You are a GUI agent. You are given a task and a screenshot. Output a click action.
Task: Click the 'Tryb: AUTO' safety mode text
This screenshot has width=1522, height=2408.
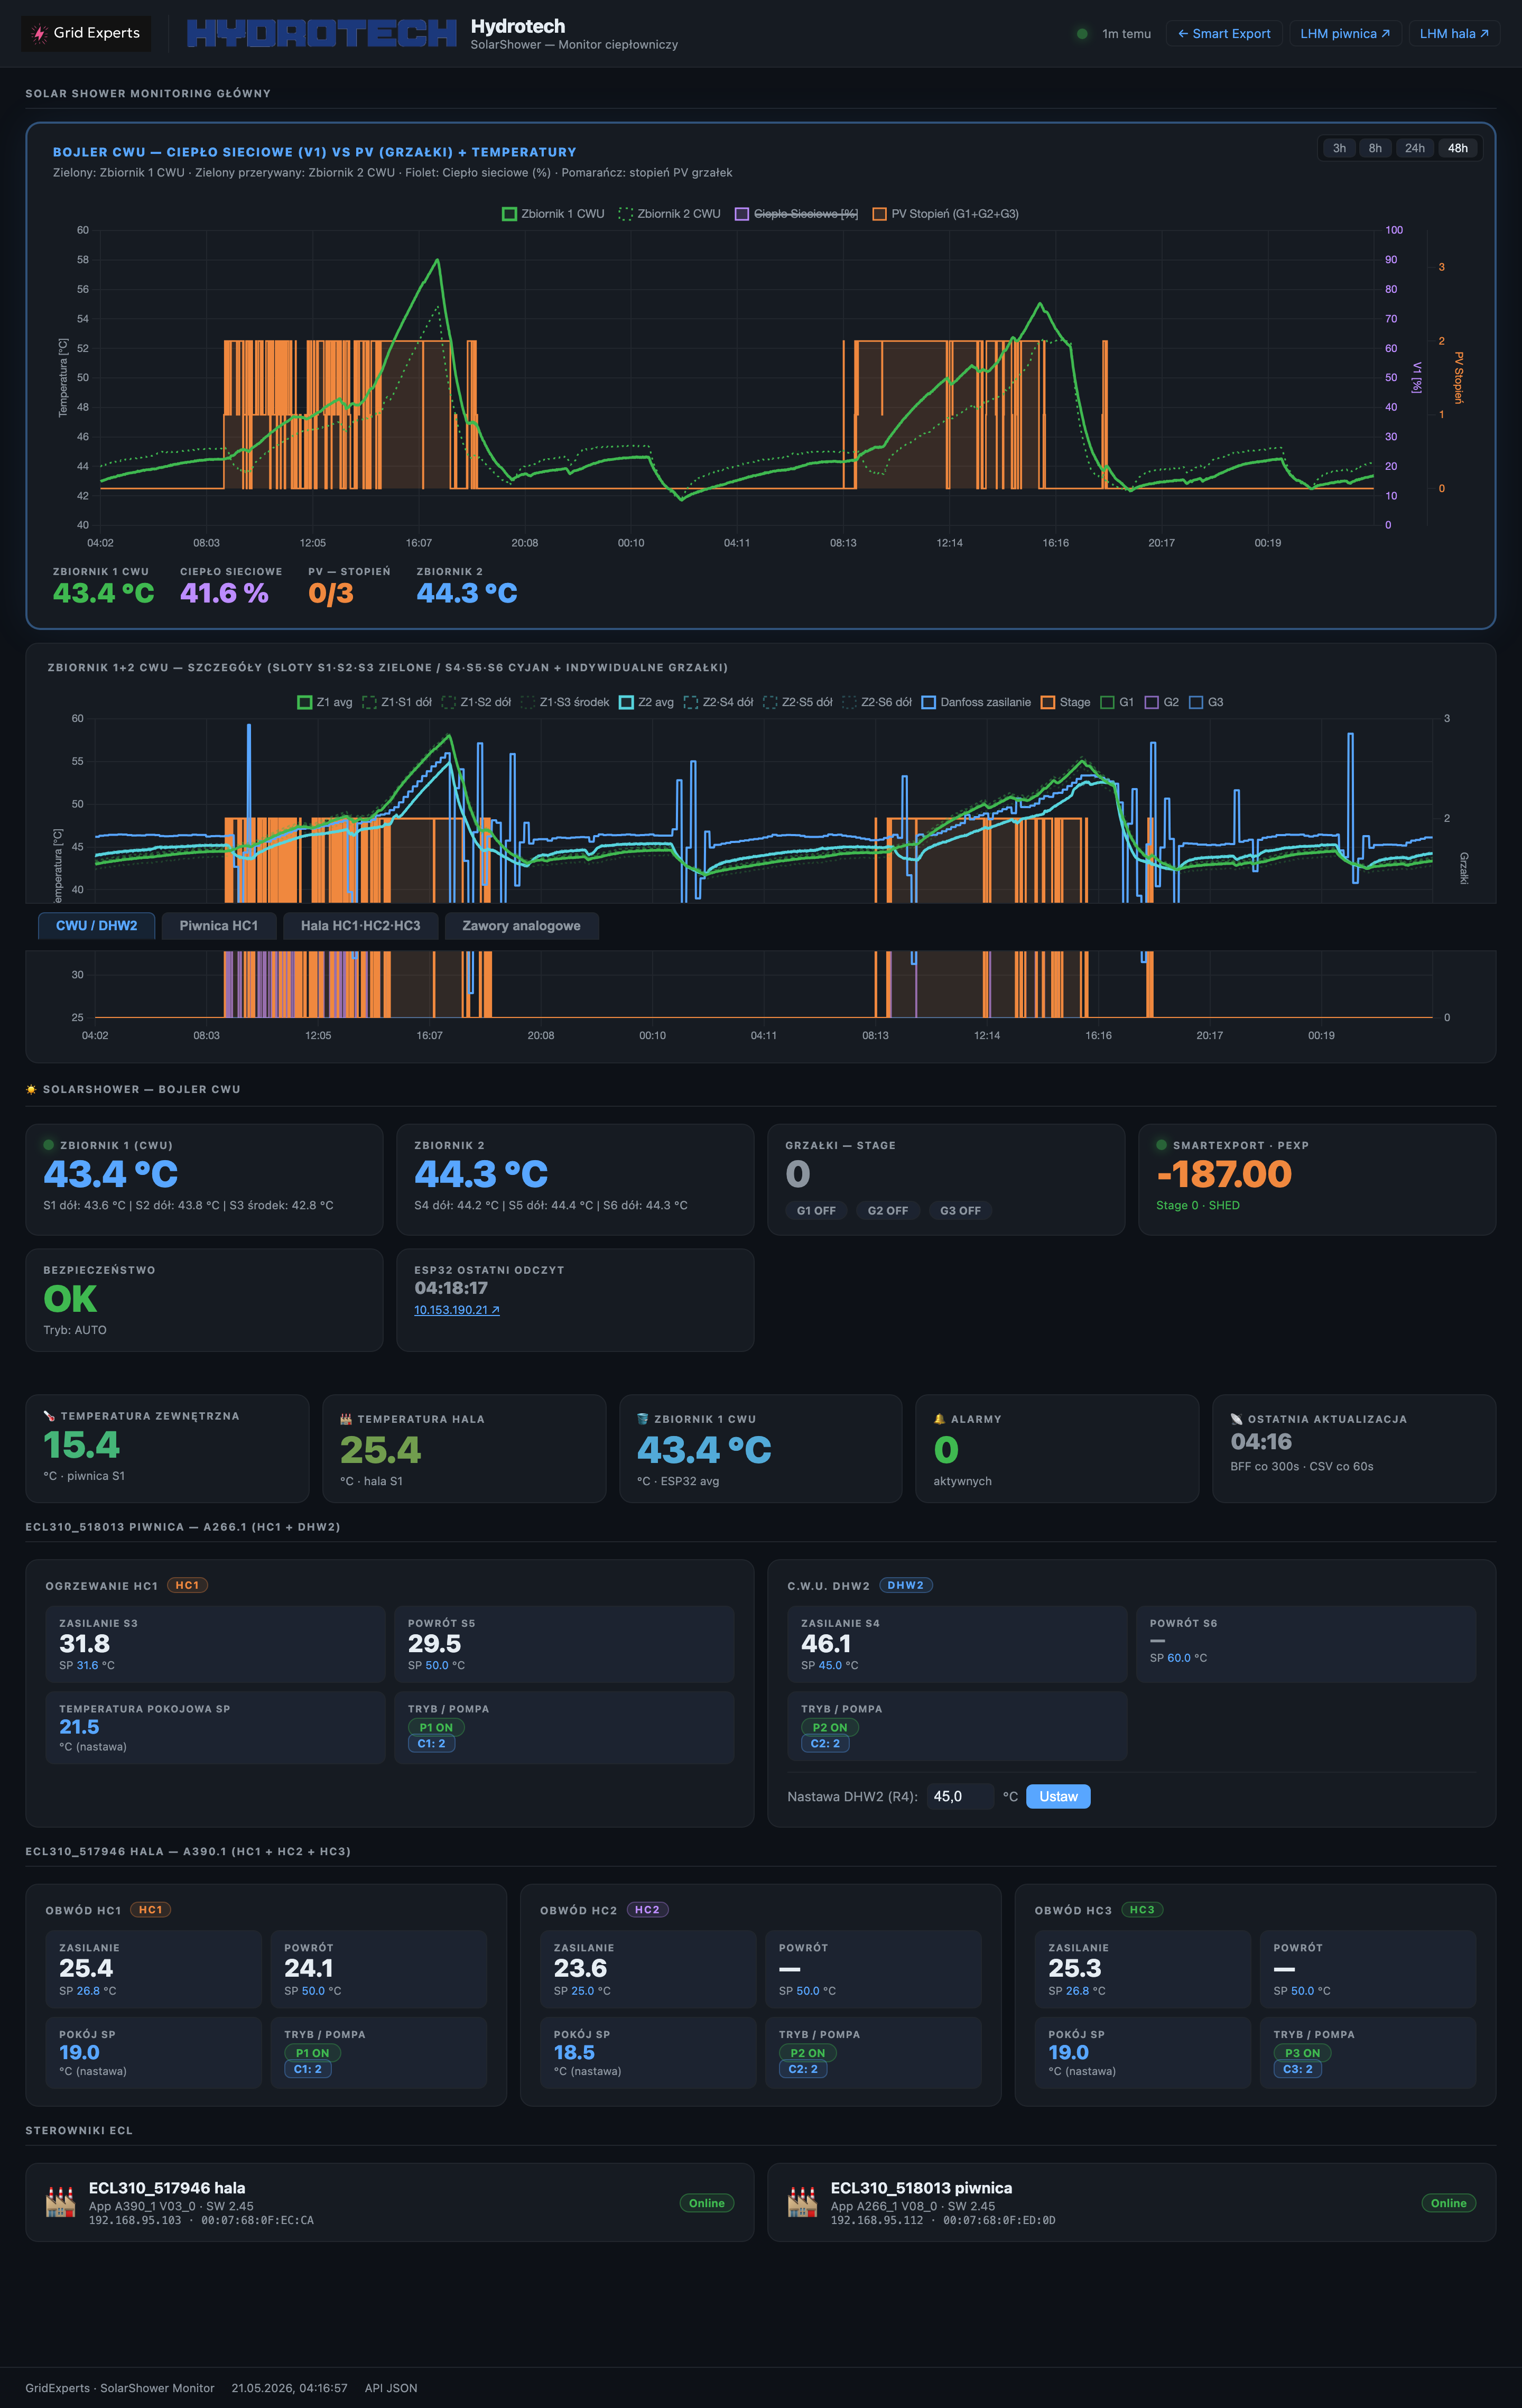[75, 1330]
